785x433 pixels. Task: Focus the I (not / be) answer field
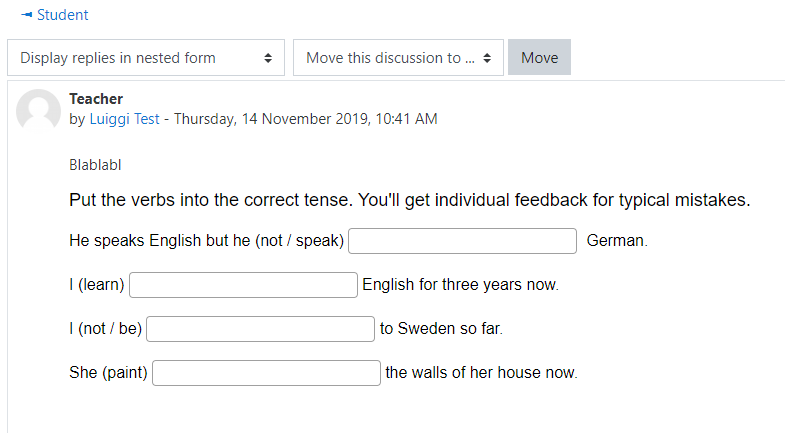pyautogui.click(x=260, y=329)
